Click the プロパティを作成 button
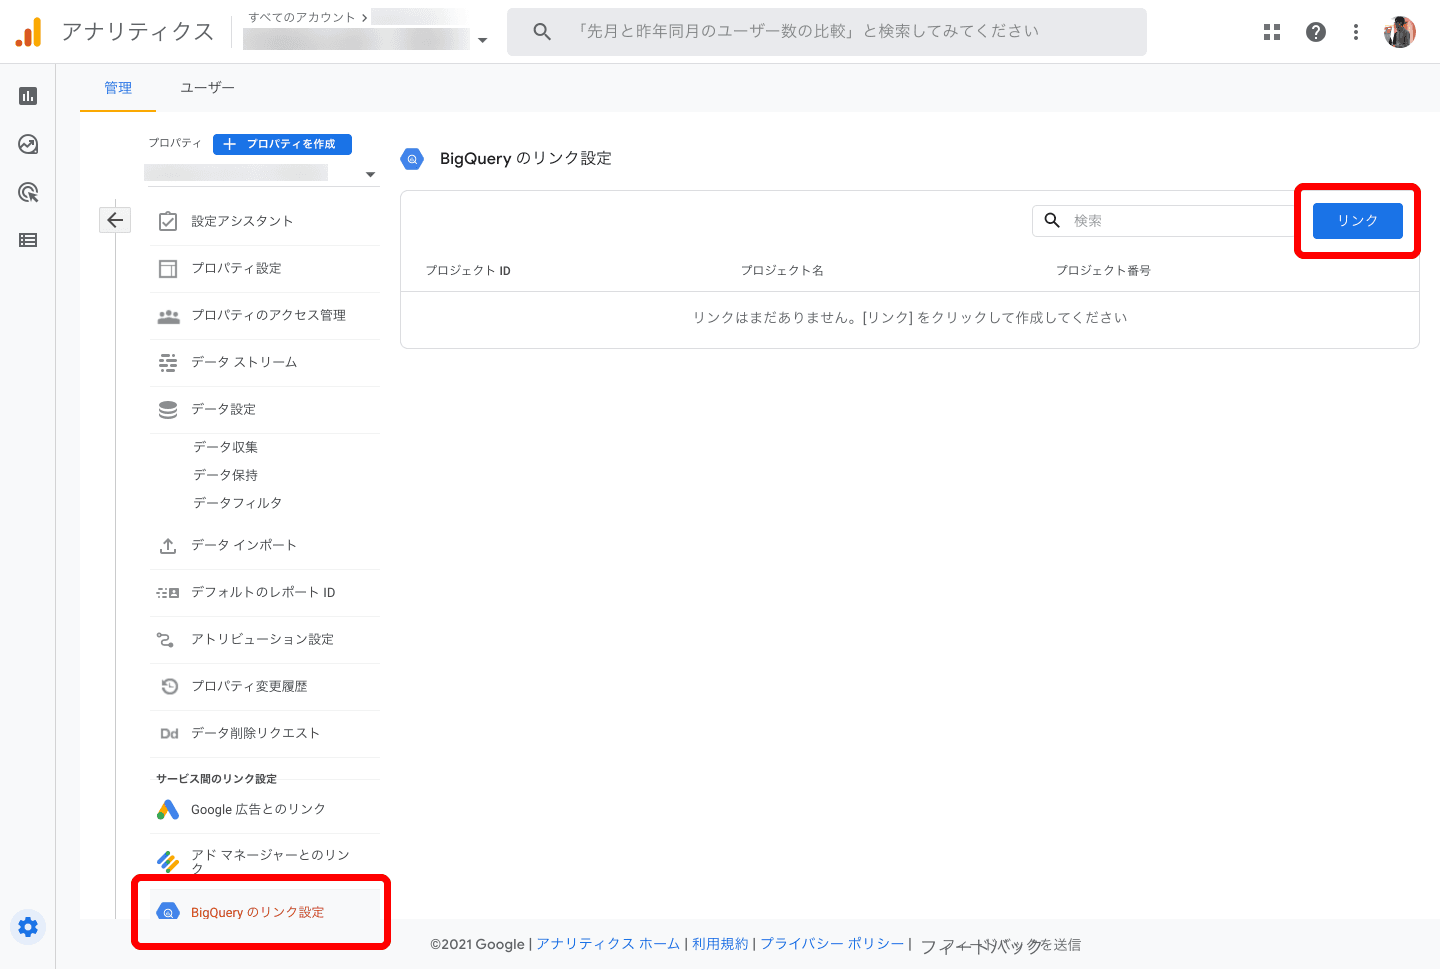Screen dimensions: 1440x969 pyautogui.click(x=282, y=144)
